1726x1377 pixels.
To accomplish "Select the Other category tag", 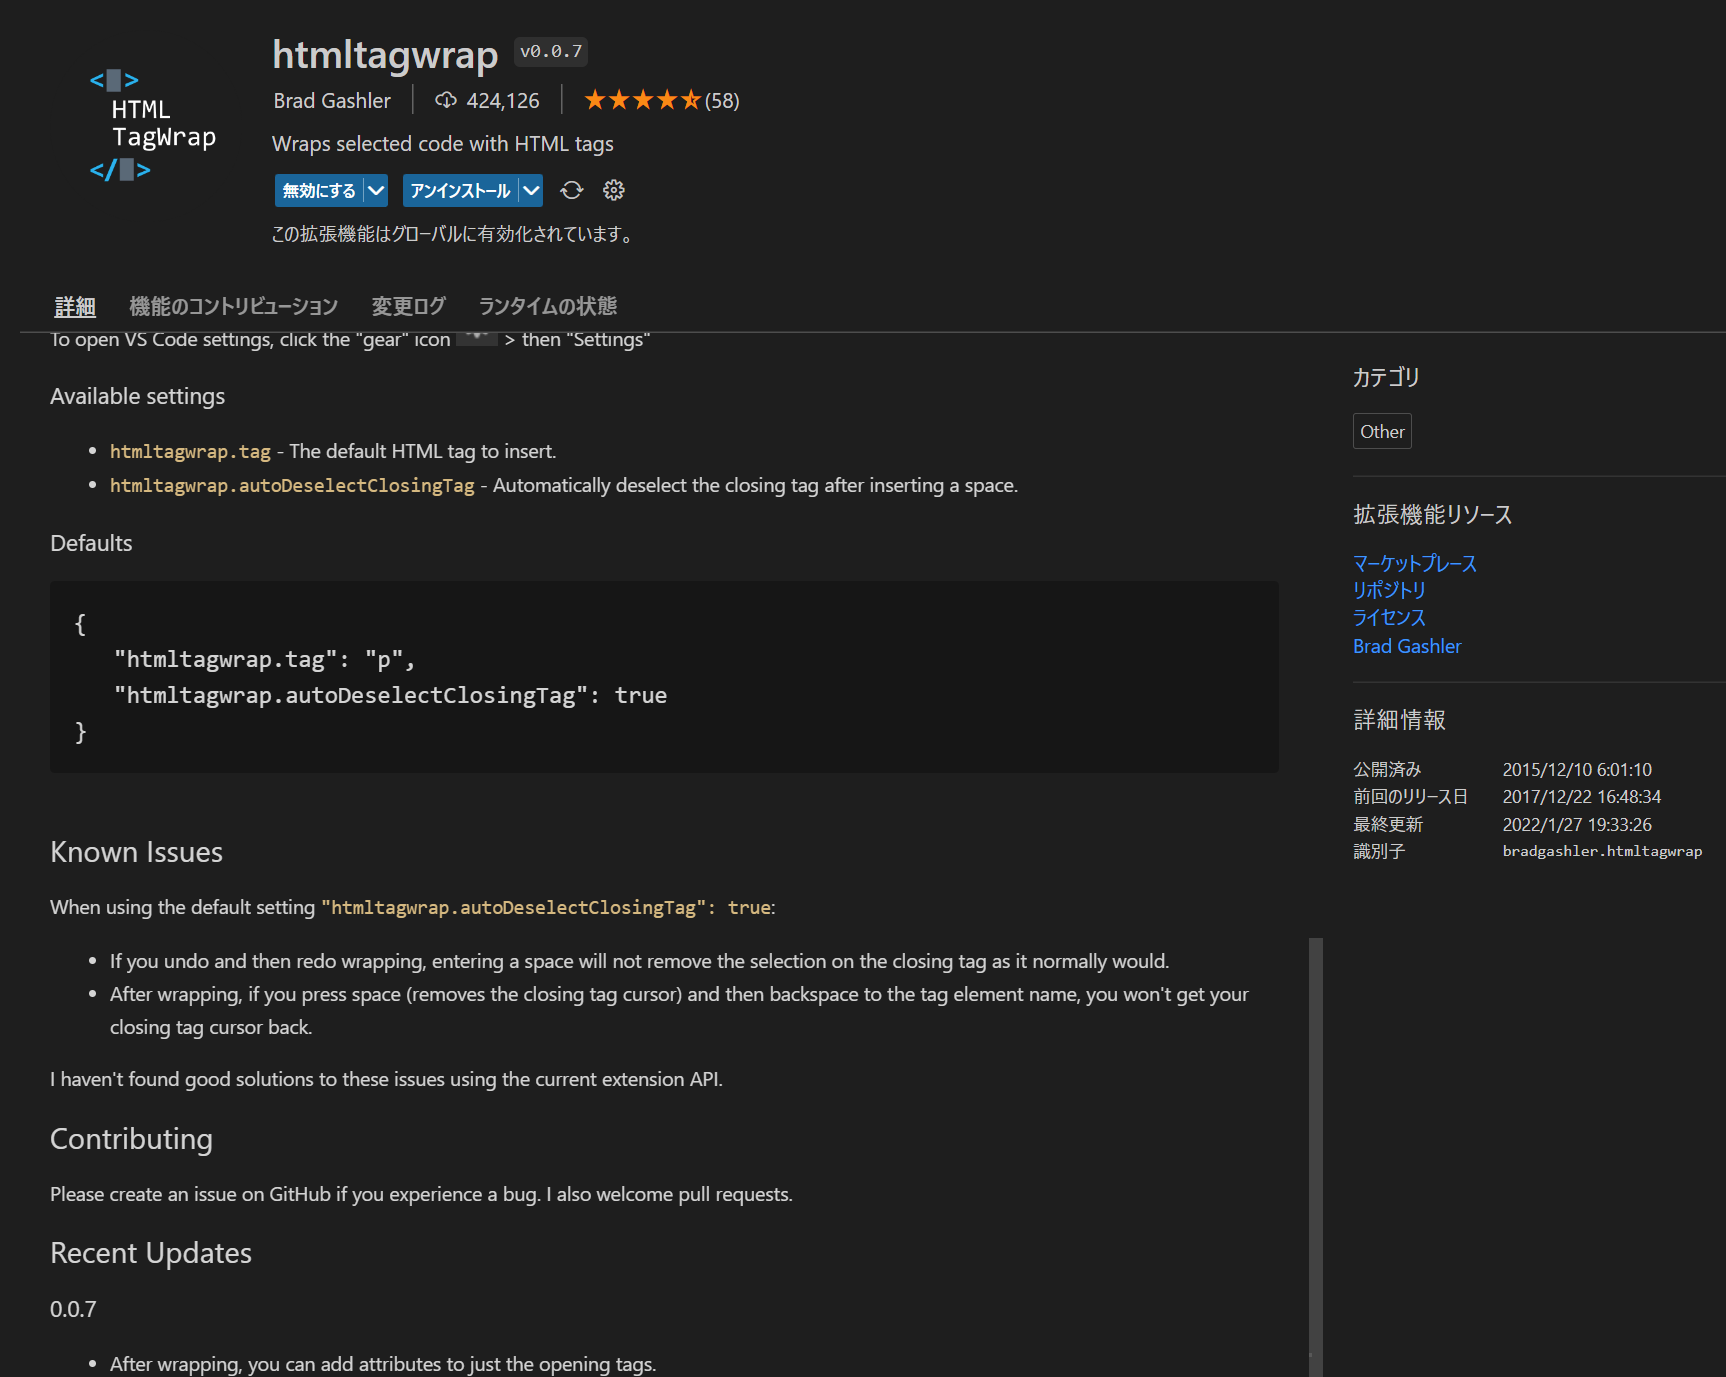I will click(1382, 431).
